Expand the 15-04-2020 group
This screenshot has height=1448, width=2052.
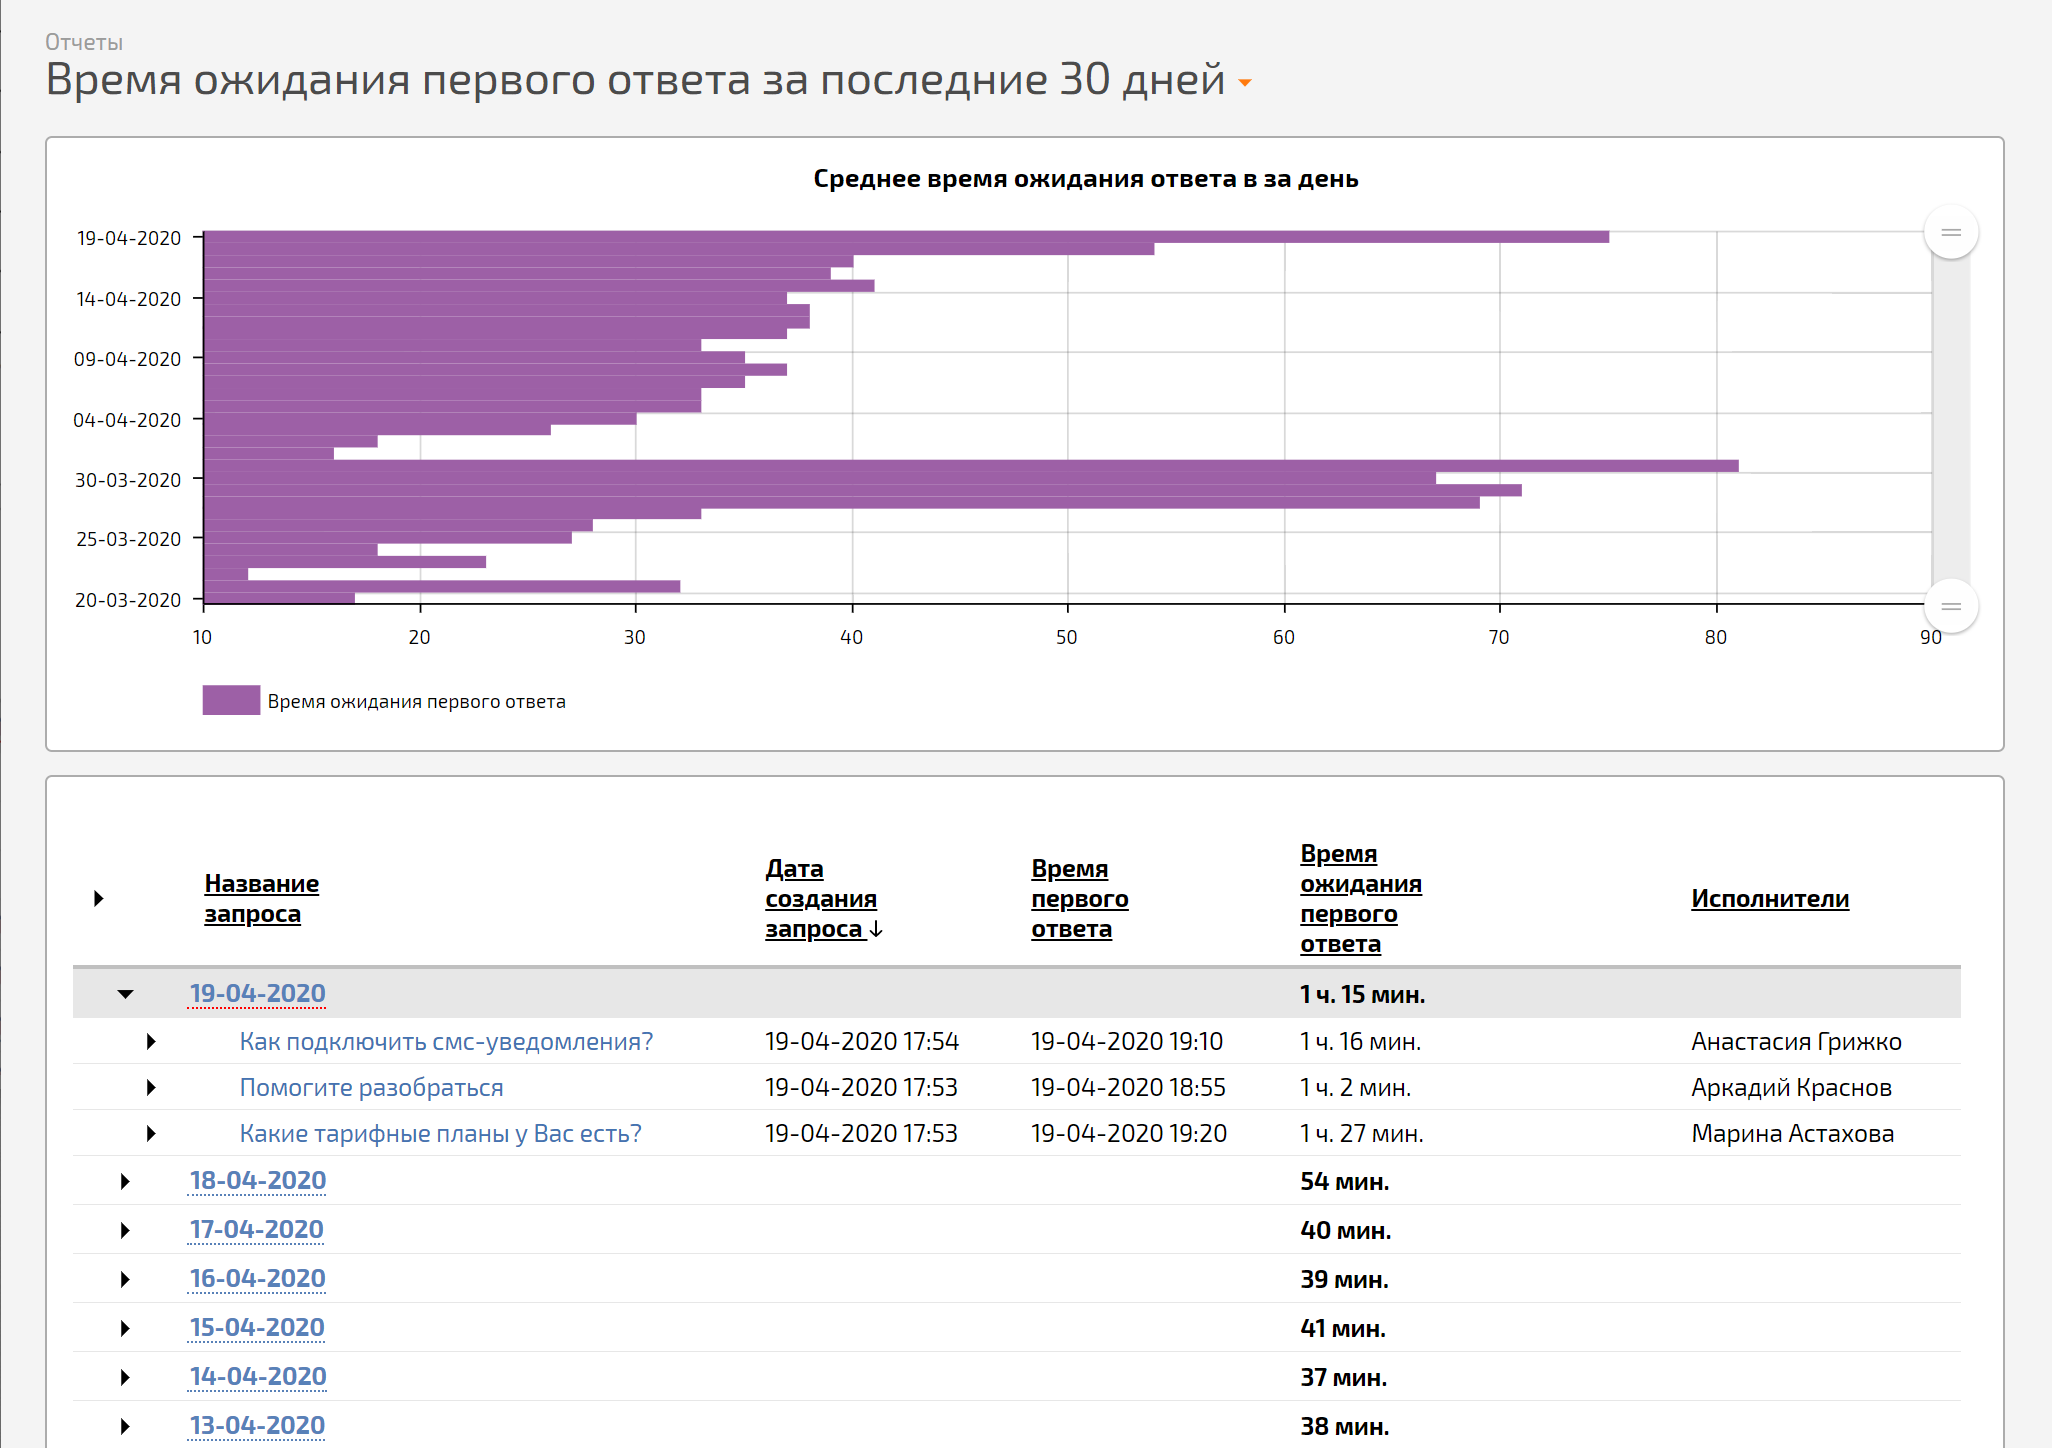125,1328
